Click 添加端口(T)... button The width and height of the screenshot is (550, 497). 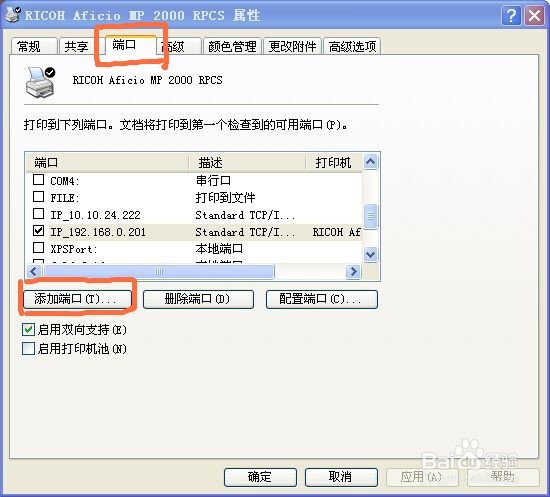click(x=77, y=299)
